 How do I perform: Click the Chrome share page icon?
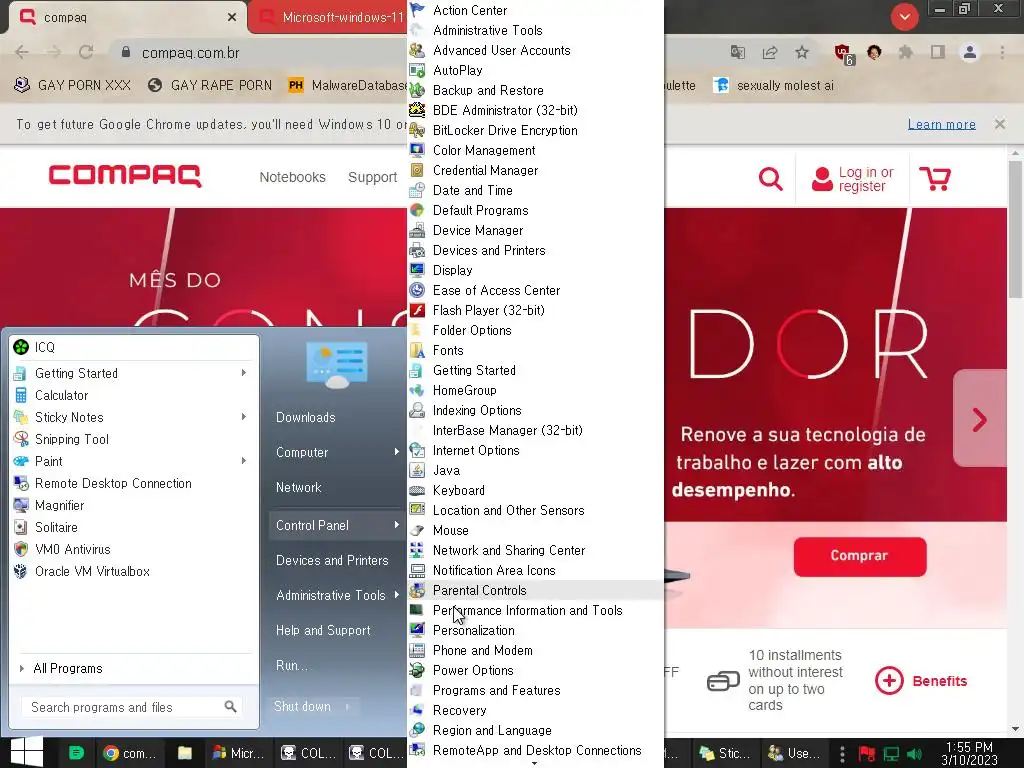pos(770,52)
